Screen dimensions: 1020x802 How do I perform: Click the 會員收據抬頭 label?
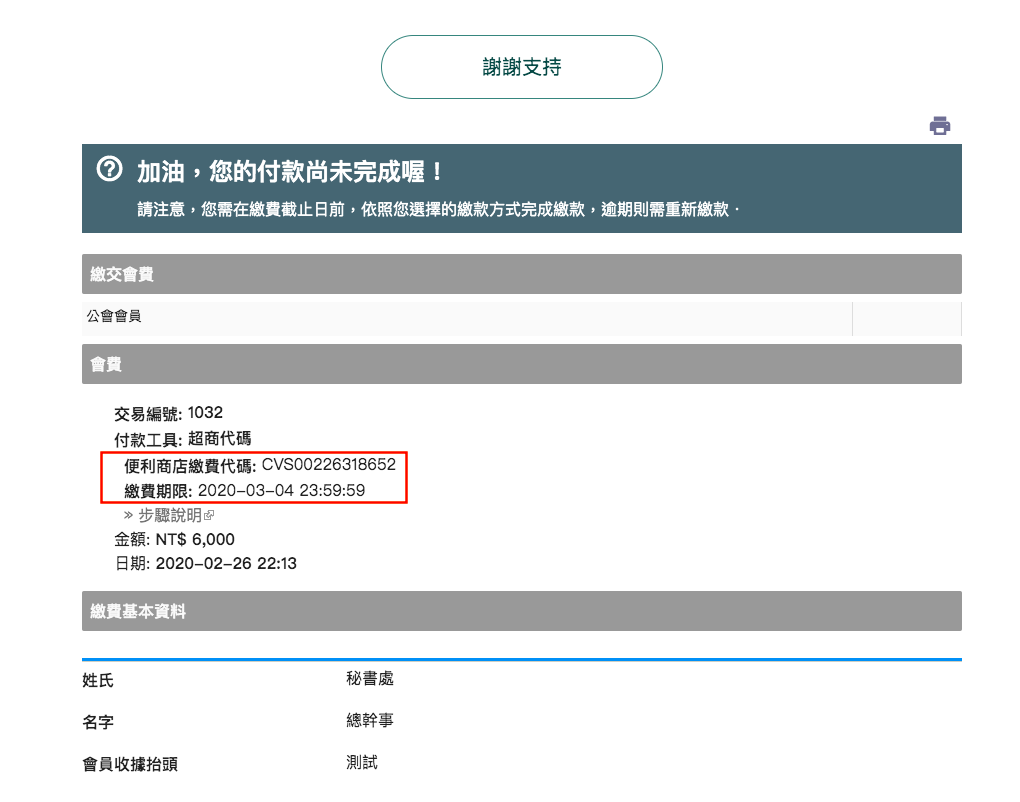coord(129,764)
